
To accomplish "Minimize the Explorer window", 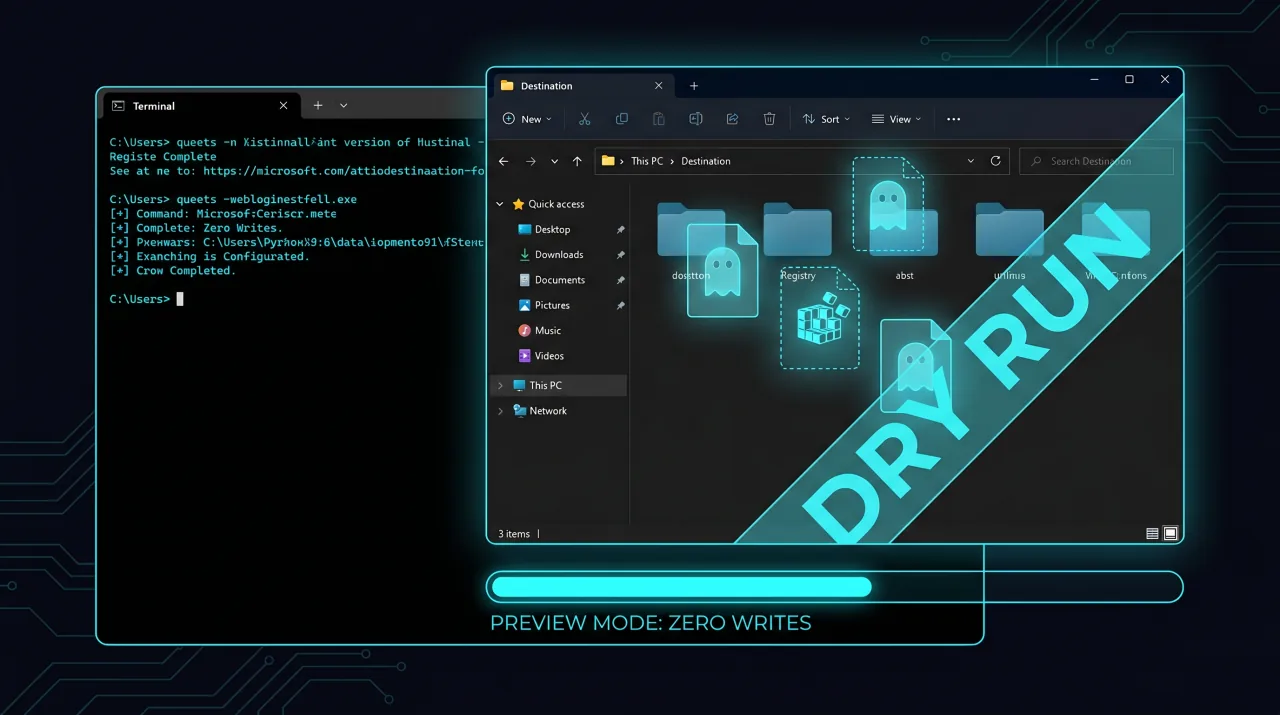I will tap(1093, 79).
